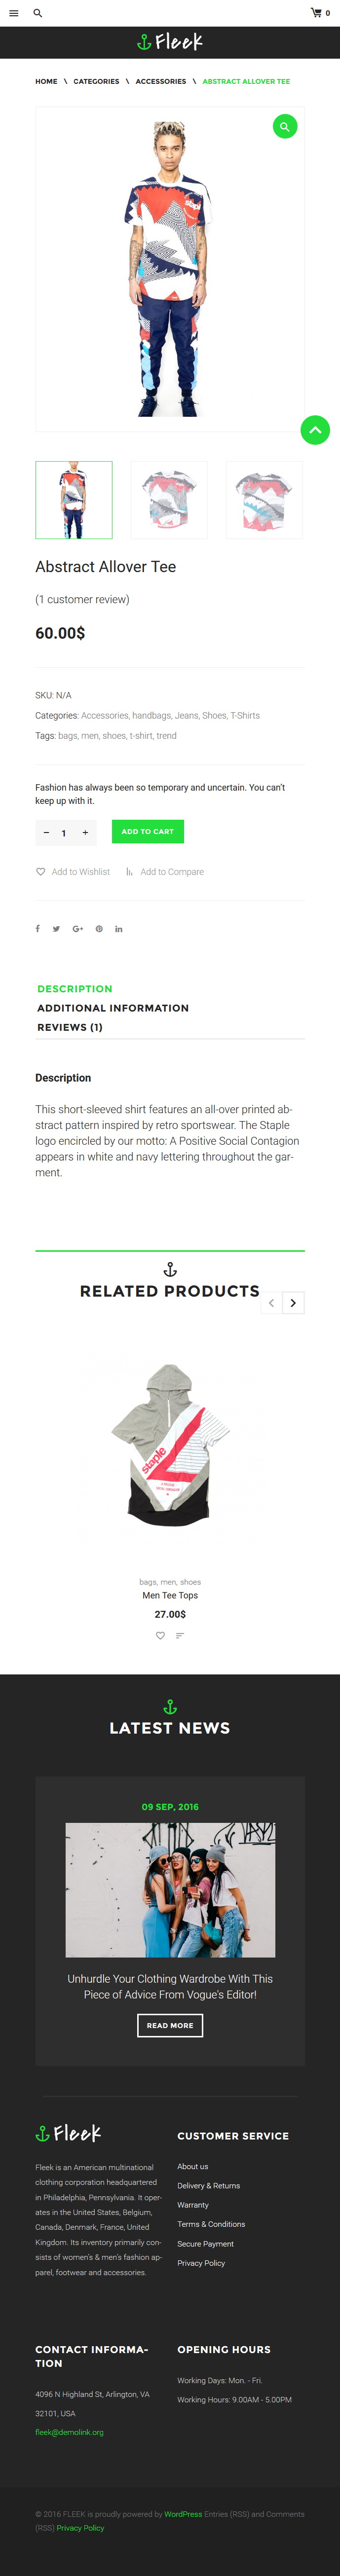This screenshot has height=2576, width=340.
Task: Click Read More on latest news
Action: (x=170, y=2025)
